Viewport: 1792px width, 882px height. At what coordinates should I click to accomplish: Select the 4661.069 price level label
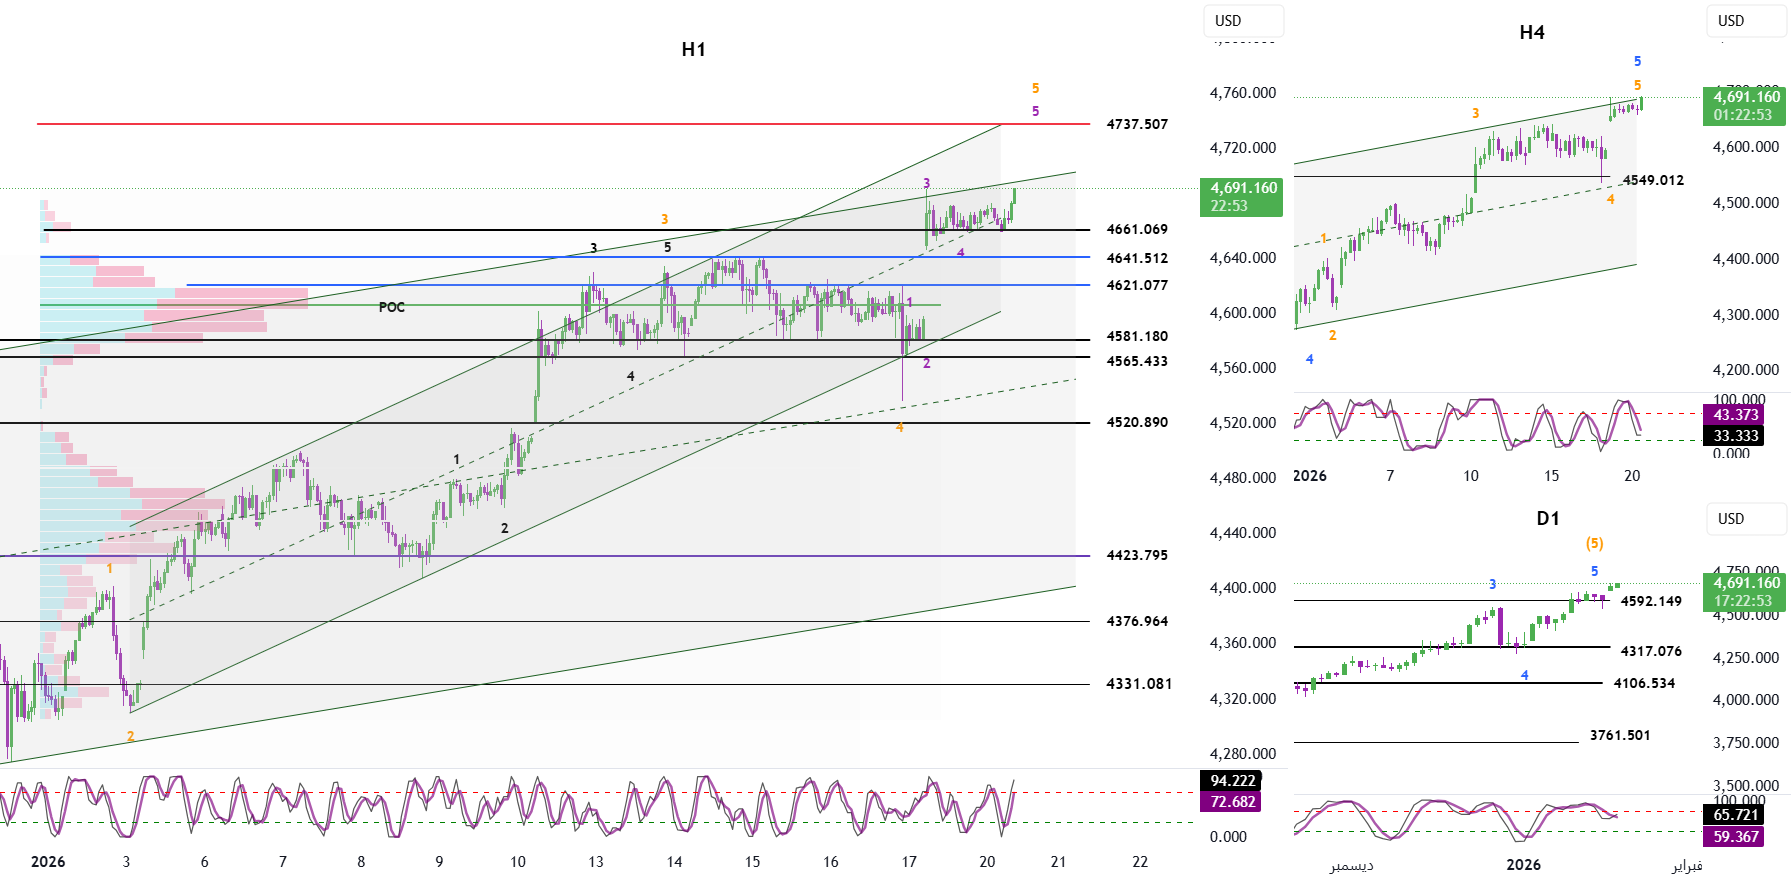click(x=1137, y=230)
